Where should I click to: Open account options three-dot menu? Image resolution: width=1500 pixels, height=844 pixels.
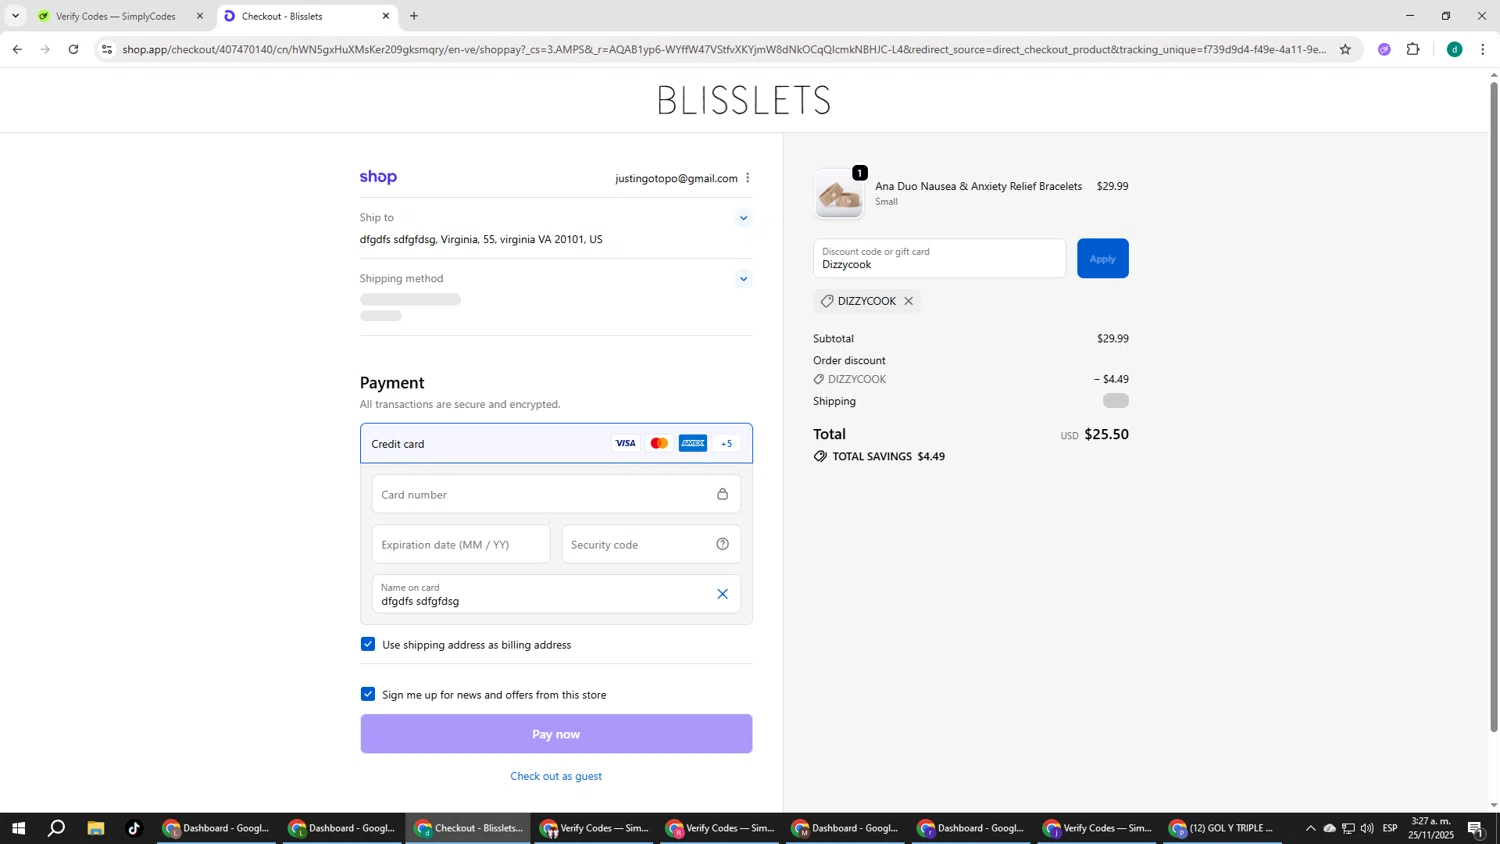click(x=748, y=178)
